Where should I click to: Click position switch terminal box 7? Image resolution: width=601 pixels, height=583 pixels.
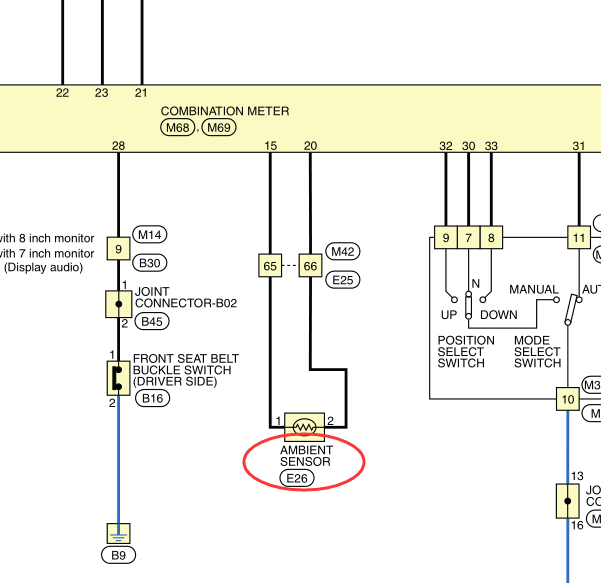pos(468,237)
